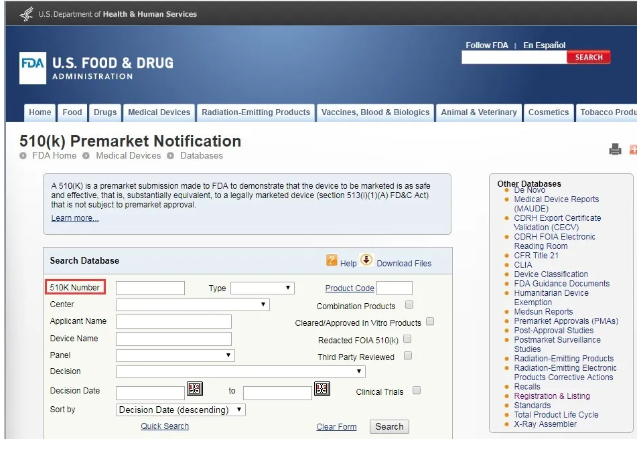Click the Download Files arrow icon

click(366, 259)
